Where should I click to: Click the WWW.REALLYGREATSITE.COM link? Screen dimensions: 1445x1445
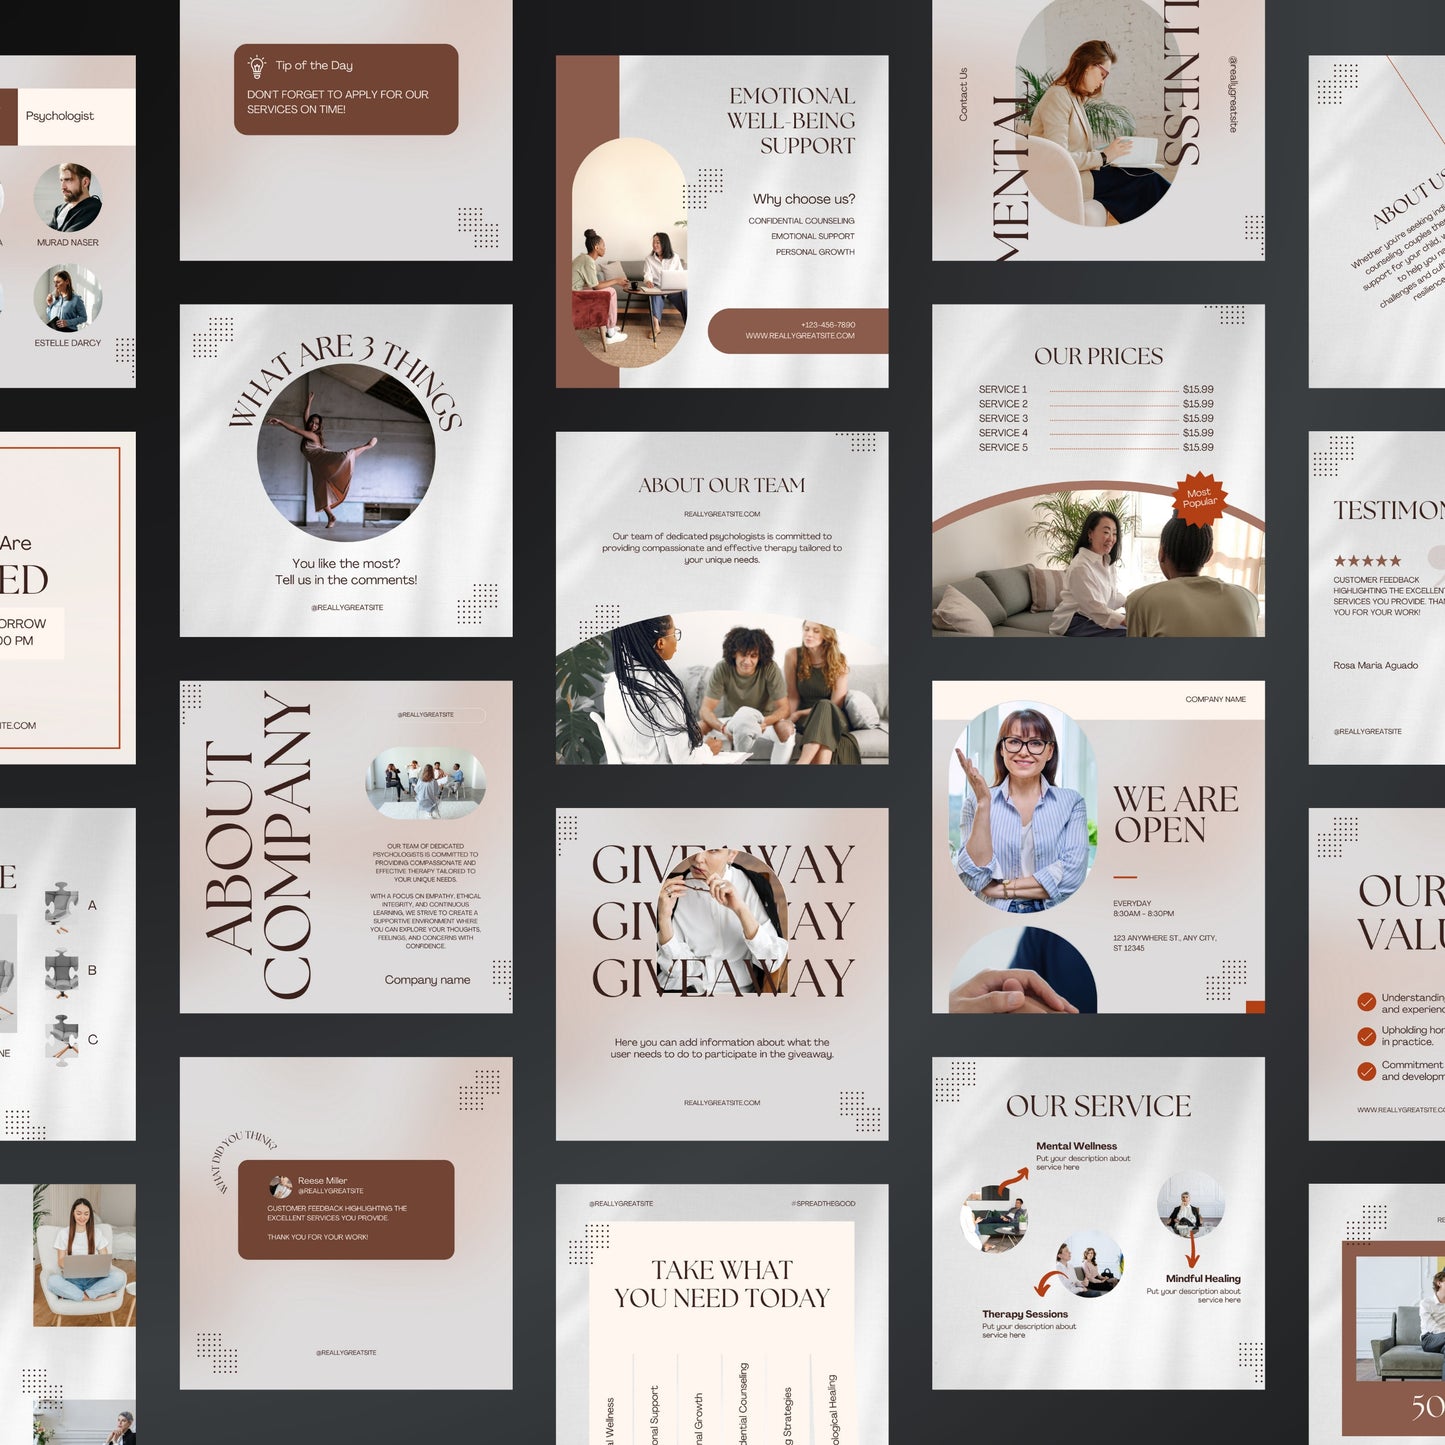pos(801,336)
